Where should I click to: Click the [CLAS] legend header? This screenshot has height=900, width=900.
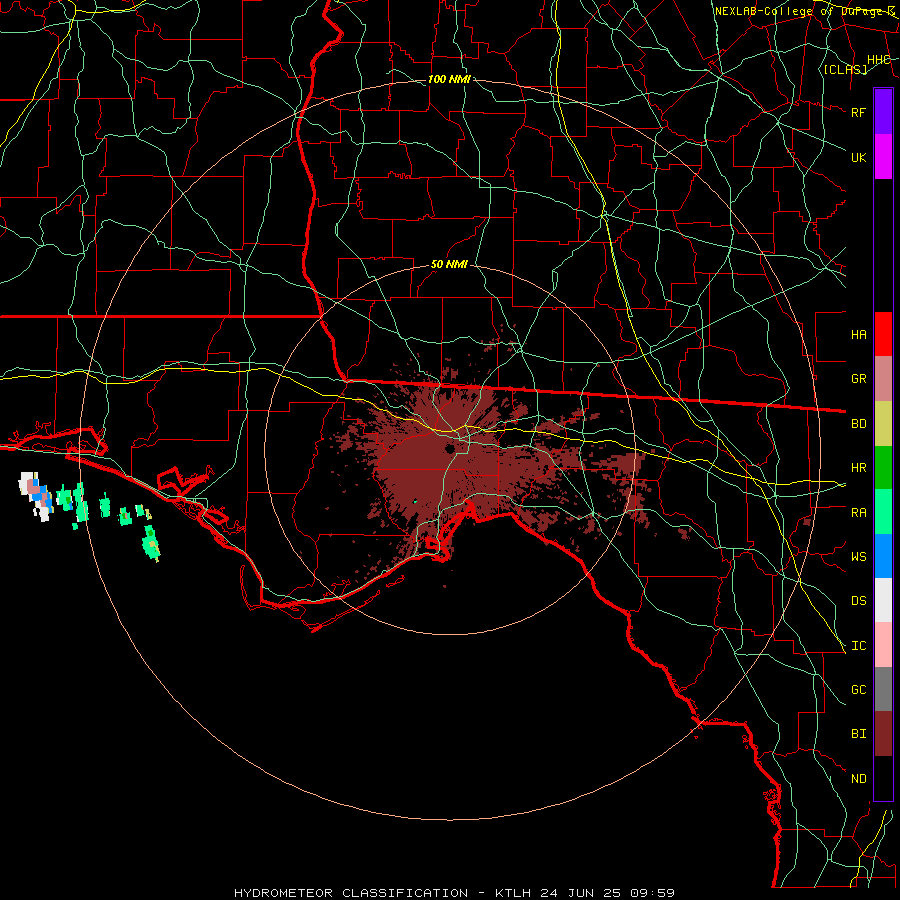[x=845, y=69]
